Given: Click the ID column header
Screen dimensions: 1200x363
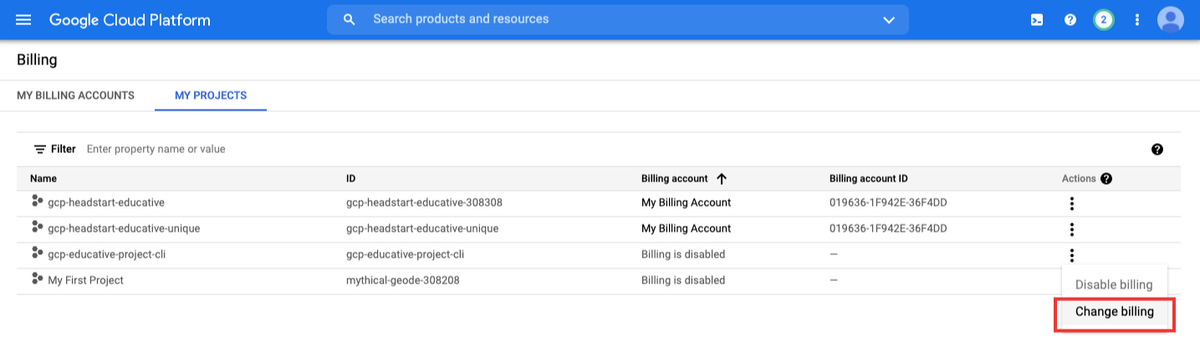Looking at the screenshot, I should pos(351,179).
